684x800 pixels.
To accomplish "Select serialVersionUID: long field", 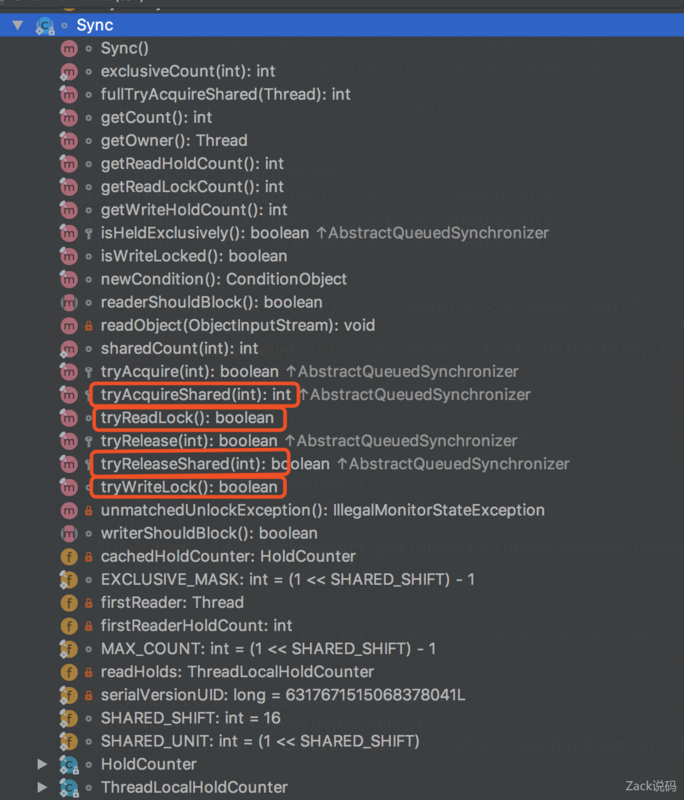I will point(283,695).
